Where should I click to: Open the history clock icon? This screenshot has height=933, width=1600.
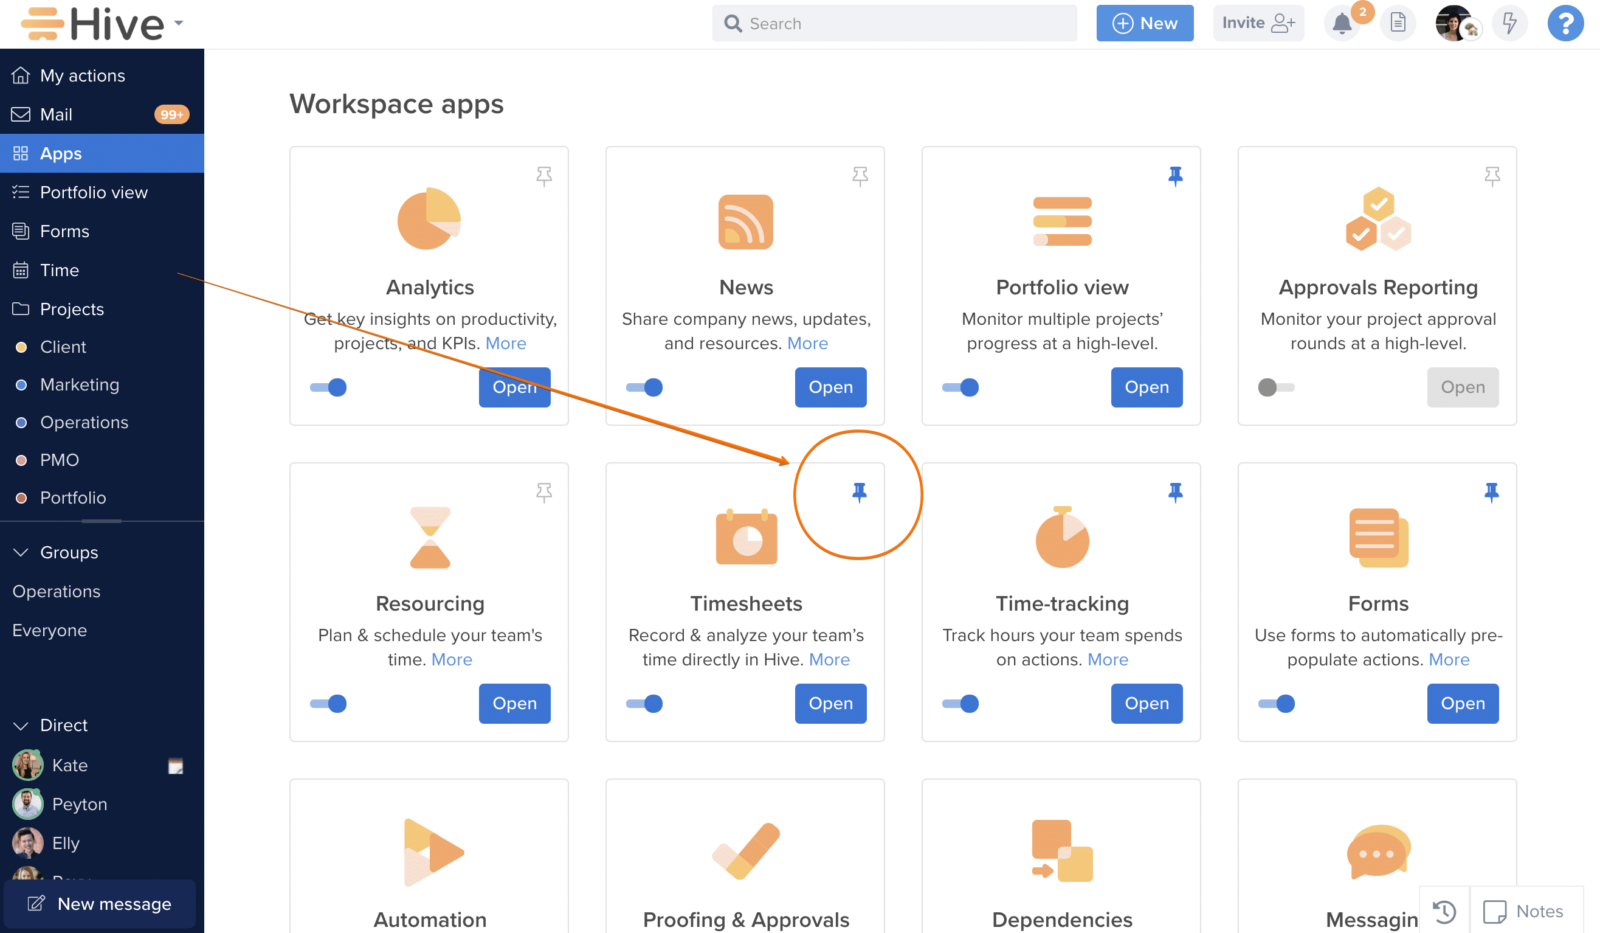1444,911
